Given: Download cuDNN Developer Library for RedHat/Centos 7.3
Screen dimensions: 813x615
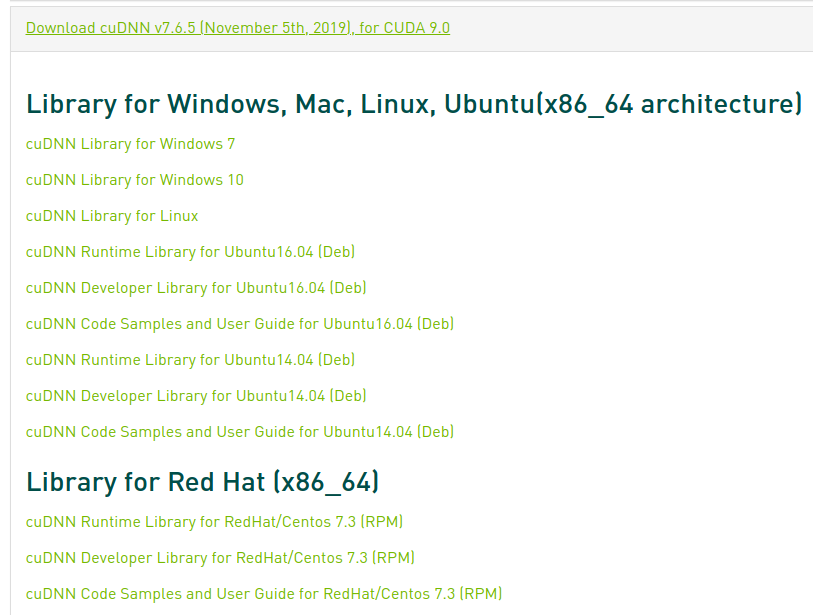Looking at the screenshot, I should [220, 558].
